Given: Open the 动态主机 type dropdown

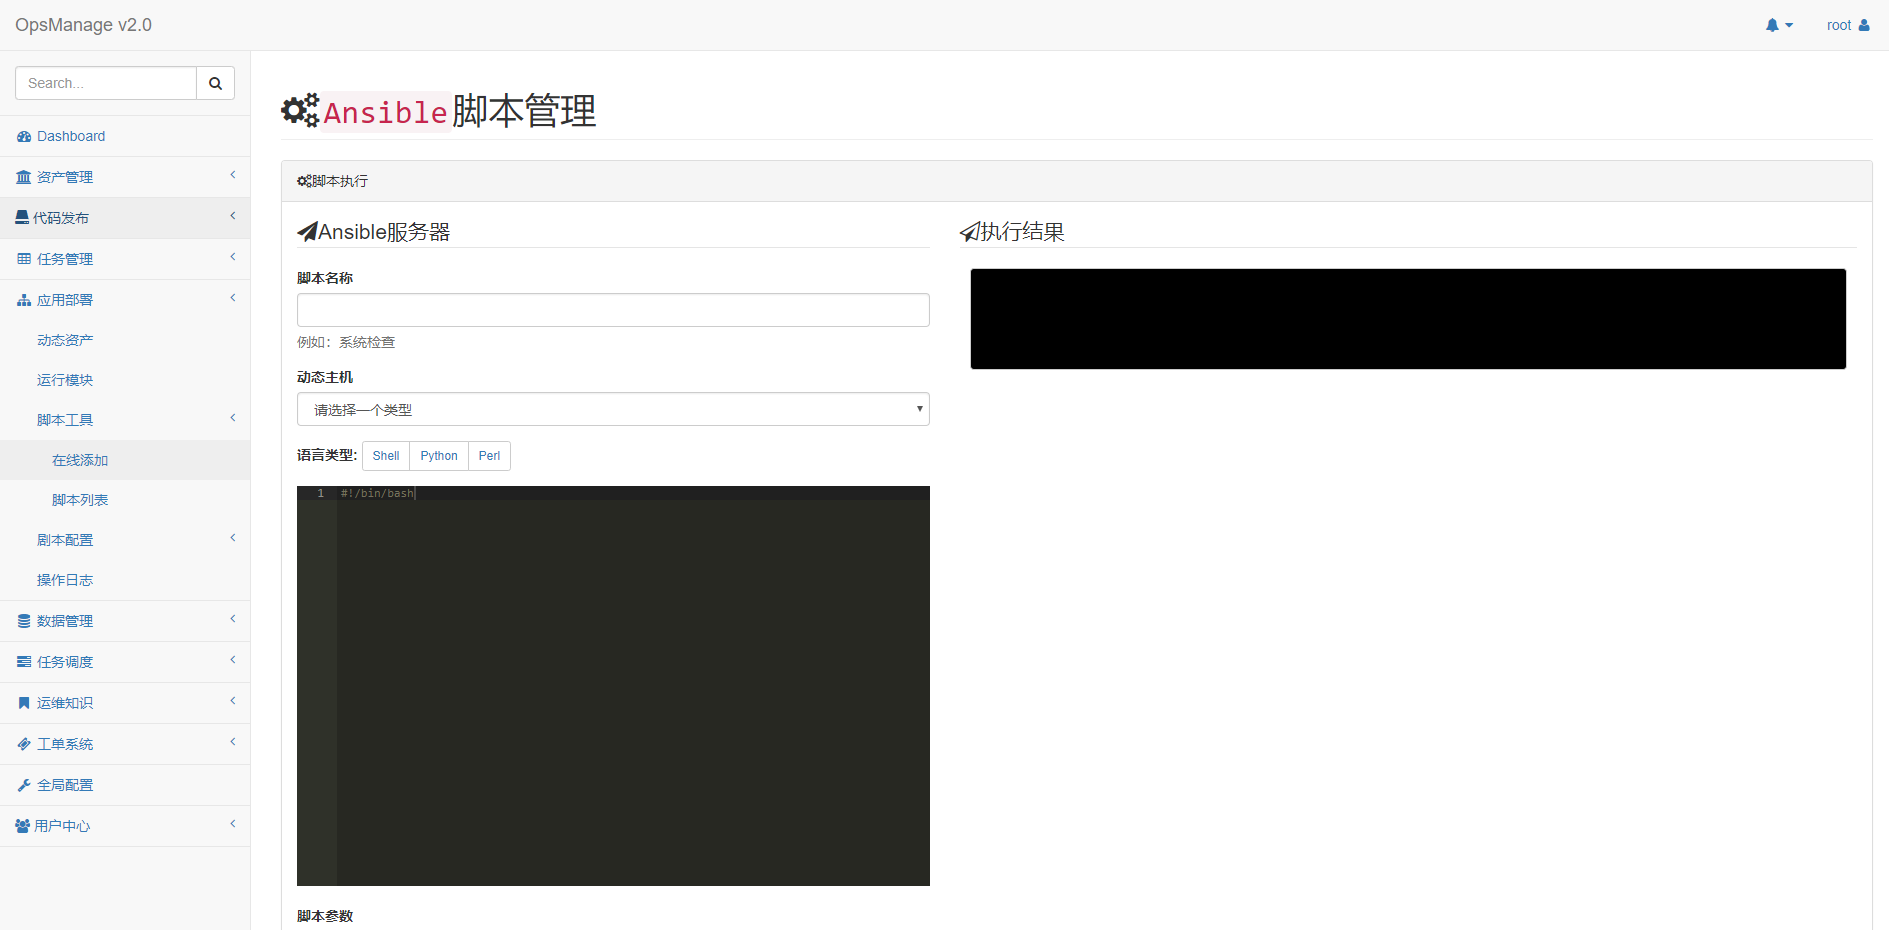Looking at the screenshot, I should 613,409.
